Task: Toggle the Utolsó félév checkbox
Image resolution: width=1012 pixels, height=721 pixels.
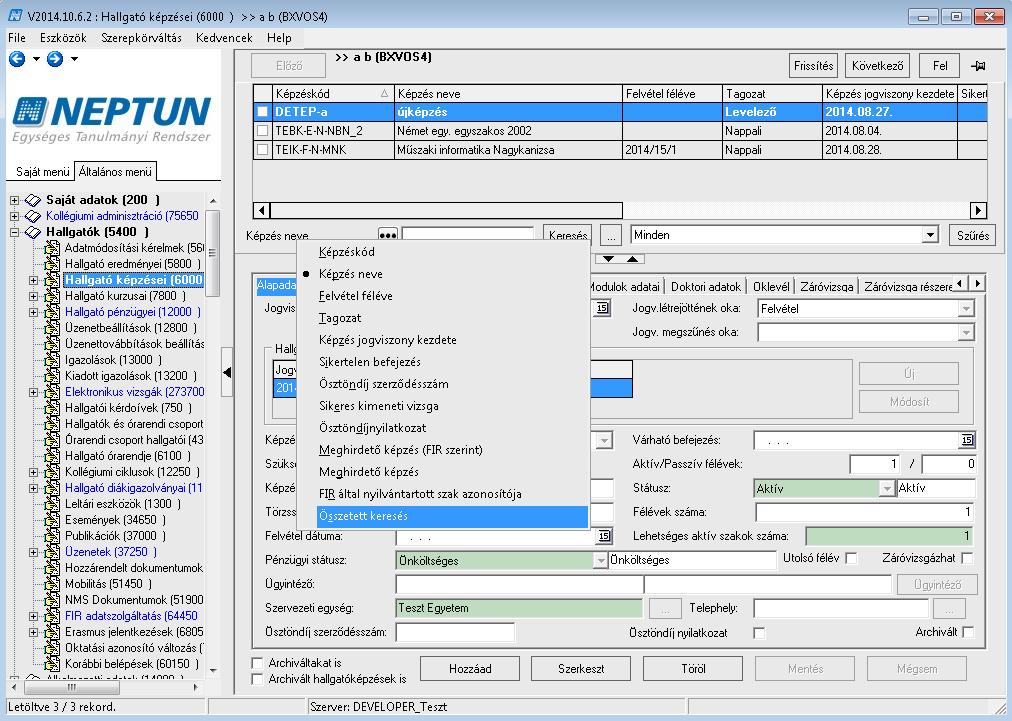Action: pyautogui.click(x=851, y=558)
